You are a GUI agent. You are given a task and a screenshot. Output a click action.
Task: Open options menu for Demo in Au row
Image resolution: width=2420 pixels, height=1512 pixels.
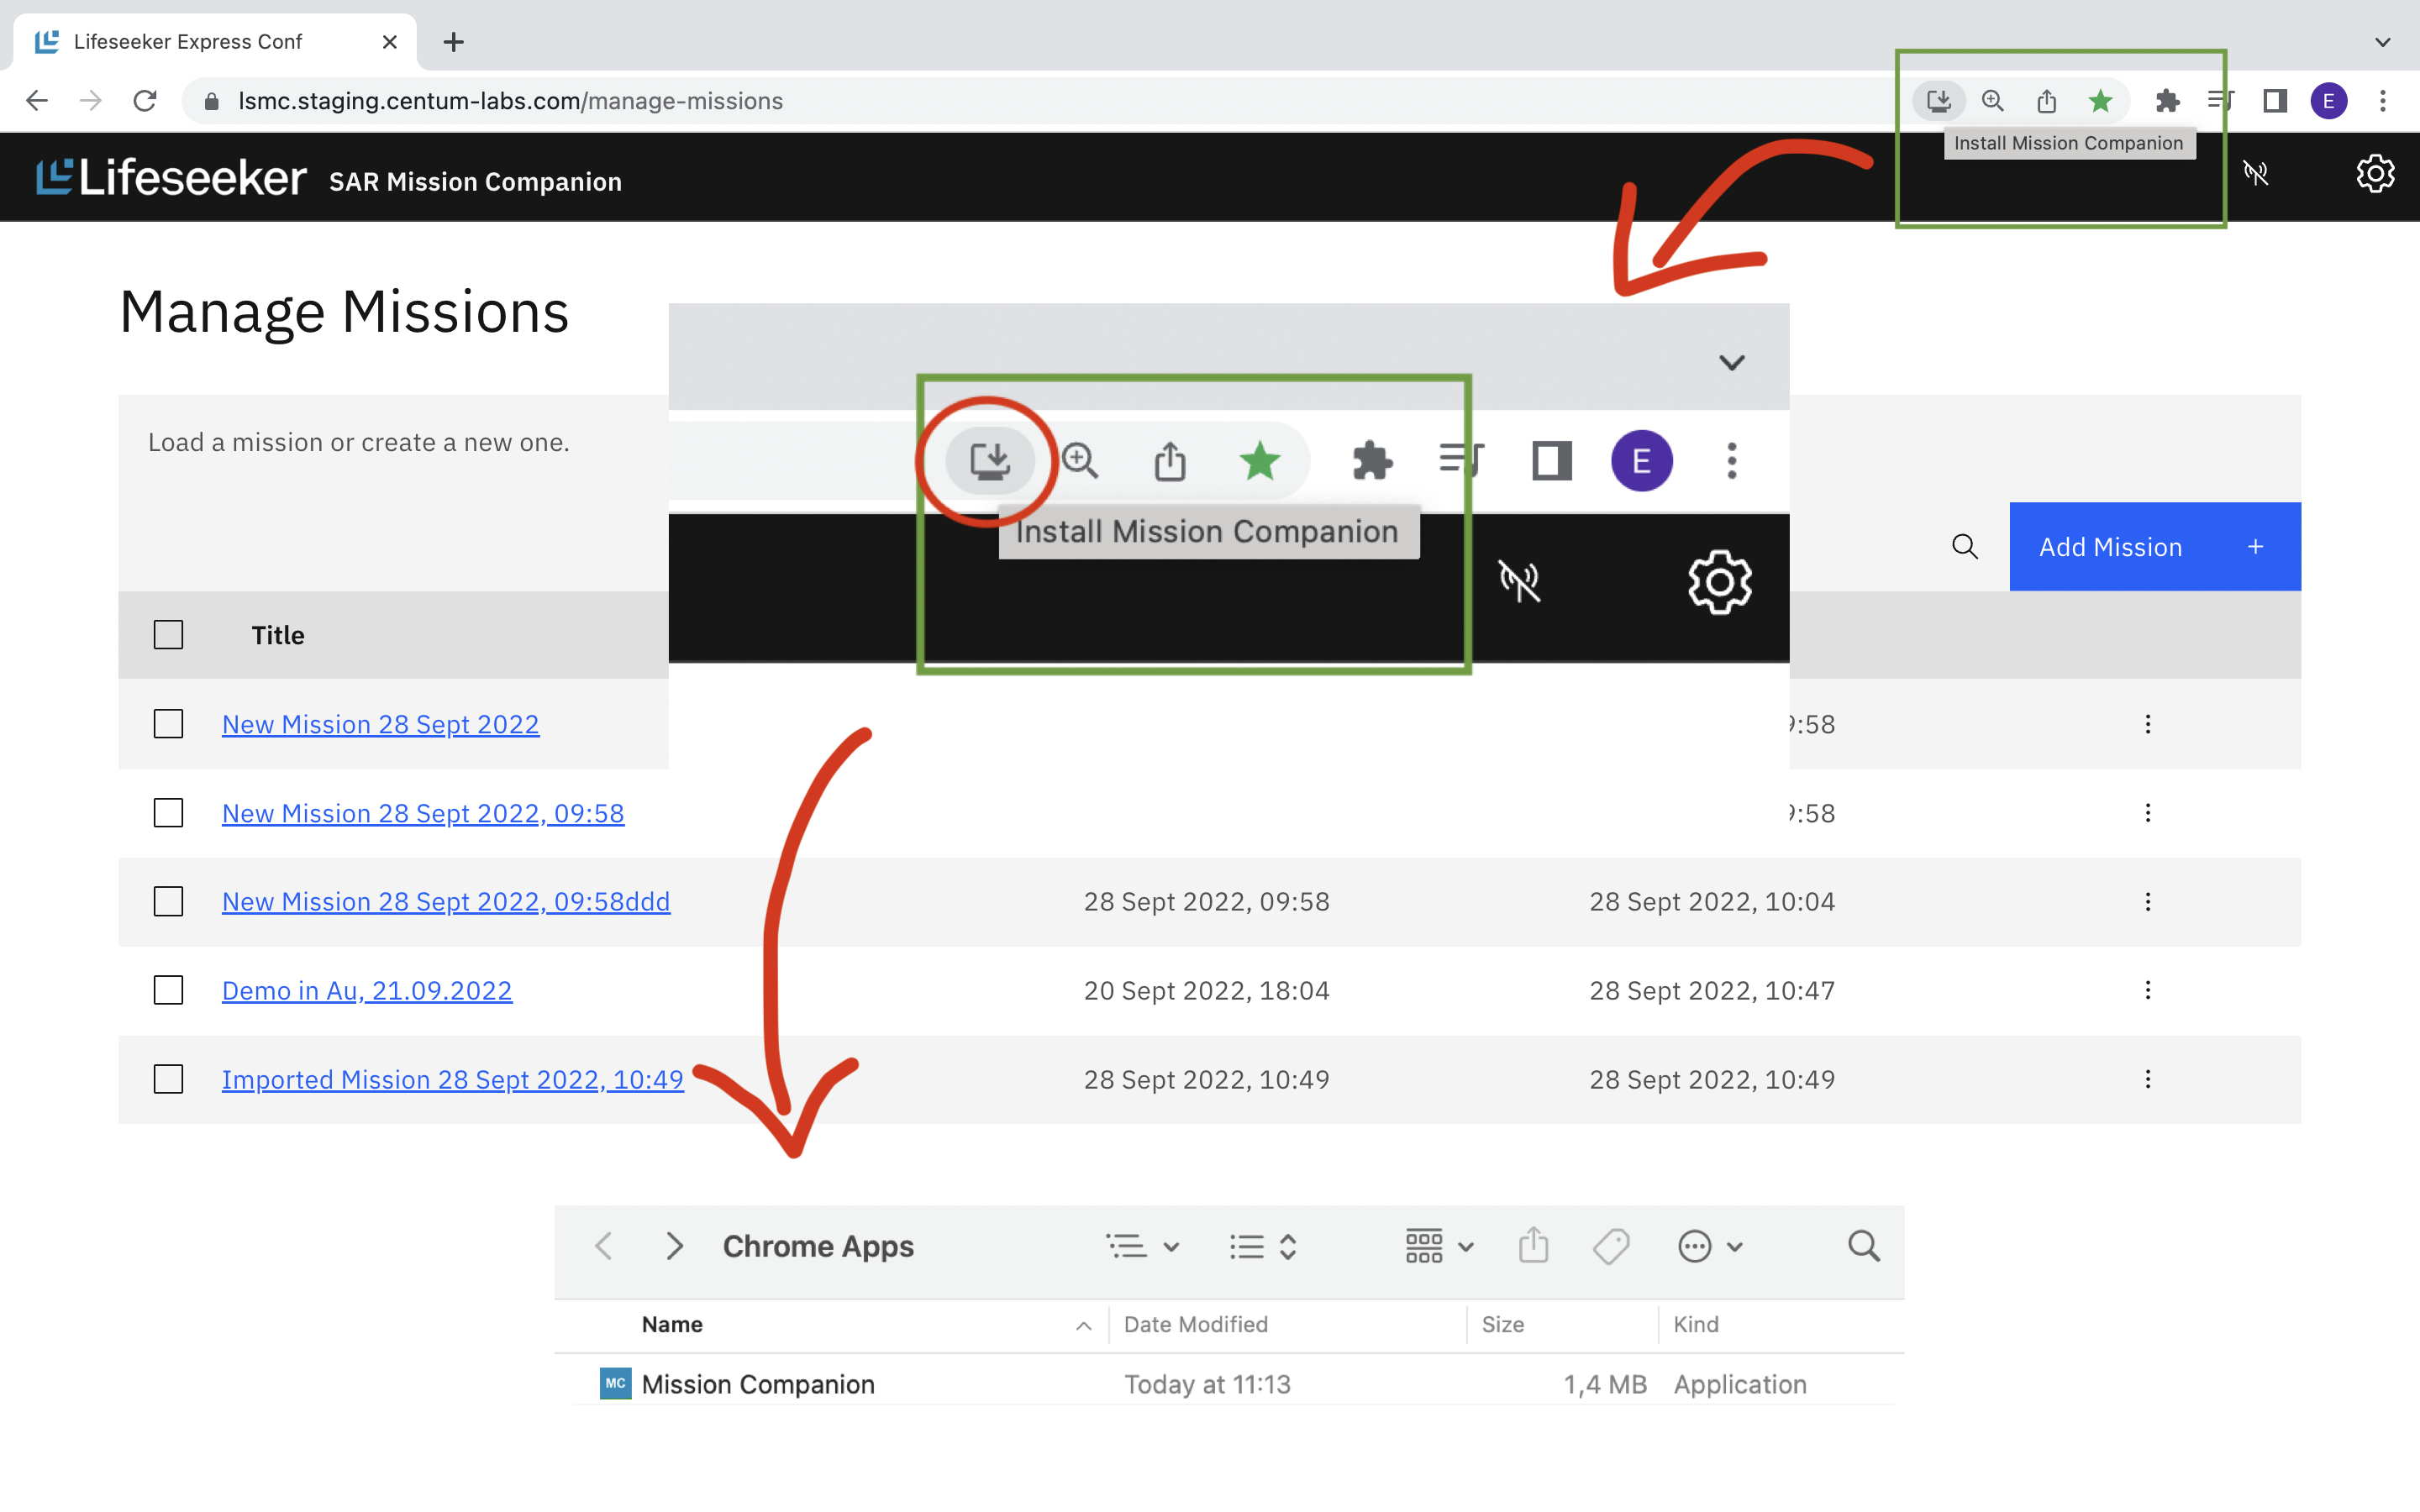click(x=2147, y=990)
